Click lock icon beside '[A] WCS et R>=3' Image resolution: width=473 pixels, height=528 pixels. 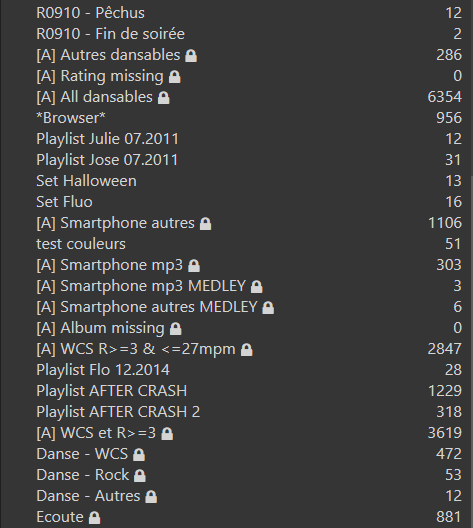click(x=167, y=434)
